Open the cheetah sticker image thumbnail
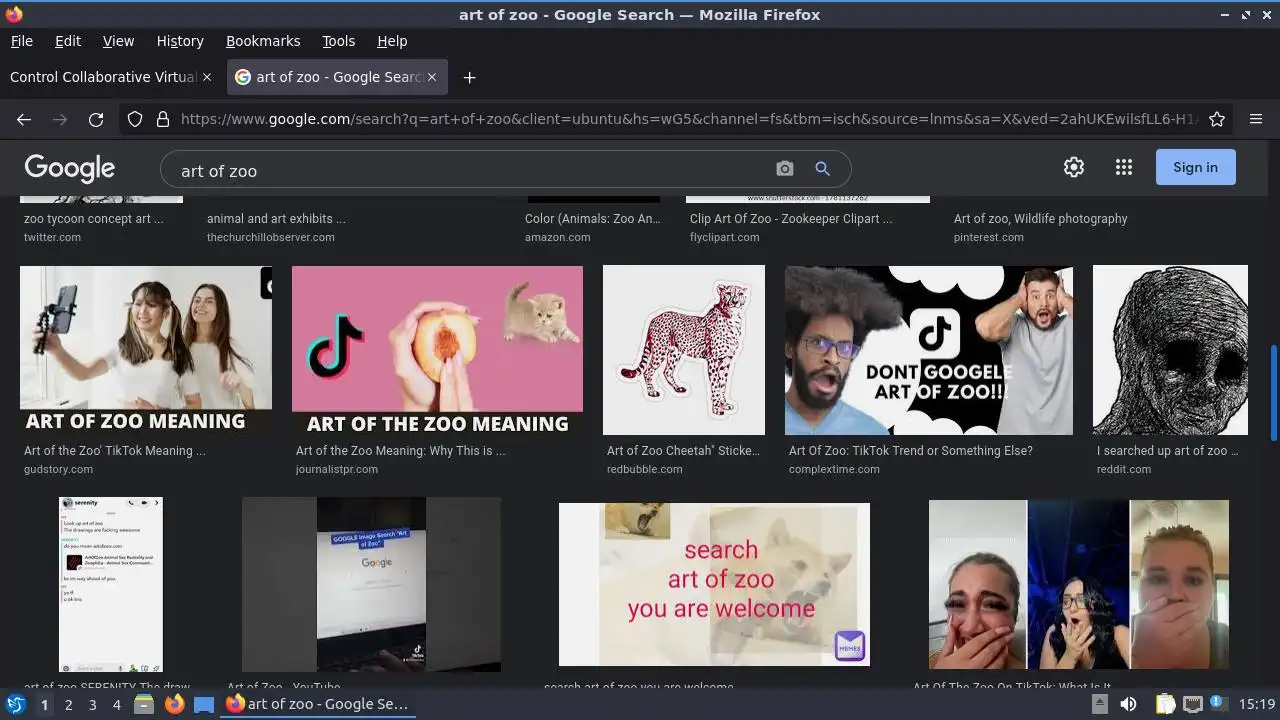The height and width of the screenshot is (720, 1280). [684, 350]
